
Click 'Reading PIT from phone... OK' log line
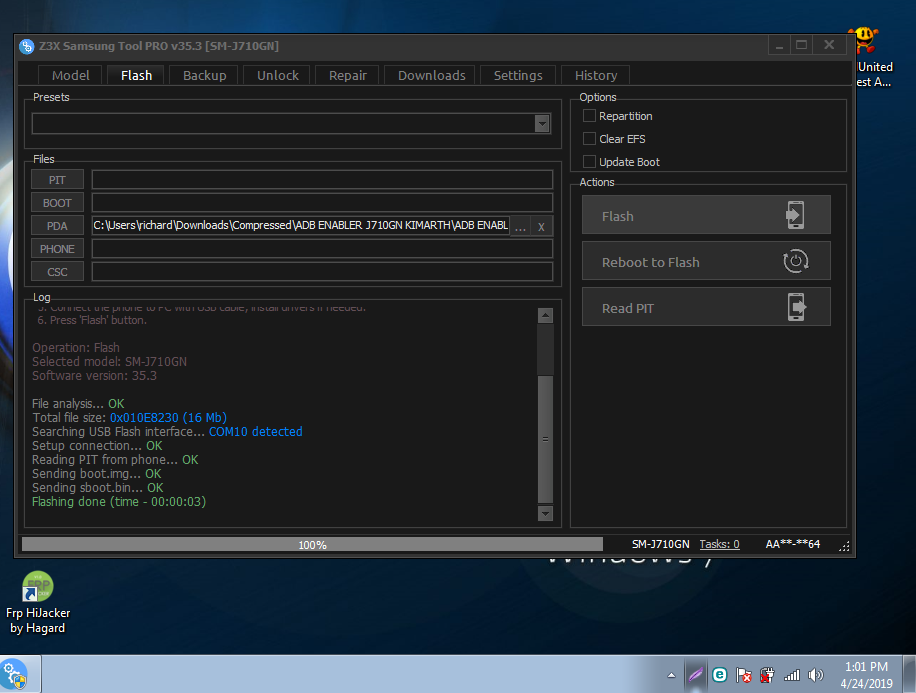coord(115,460)
